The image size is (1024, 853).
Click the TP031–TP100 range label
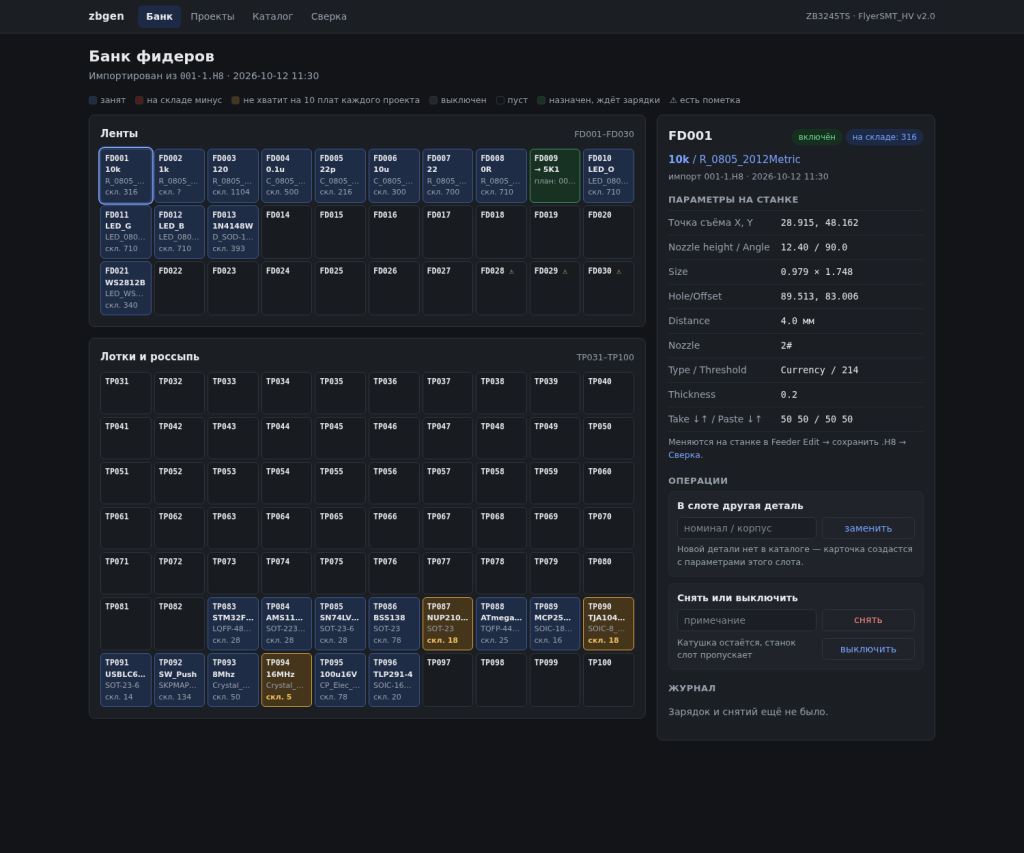tap(605, 357)
